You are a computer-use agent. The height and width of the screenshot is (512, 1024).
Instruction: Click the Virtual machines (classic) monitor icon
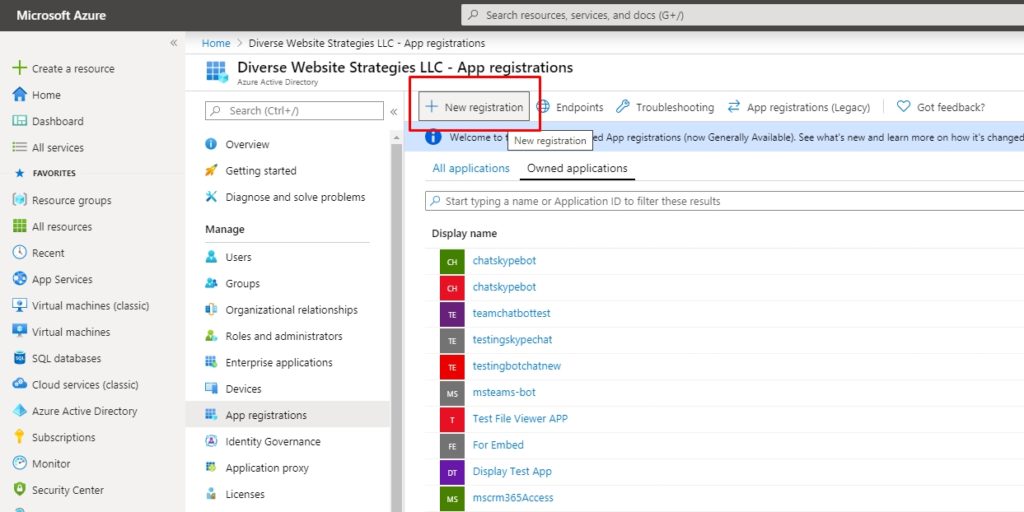[20, 305]
